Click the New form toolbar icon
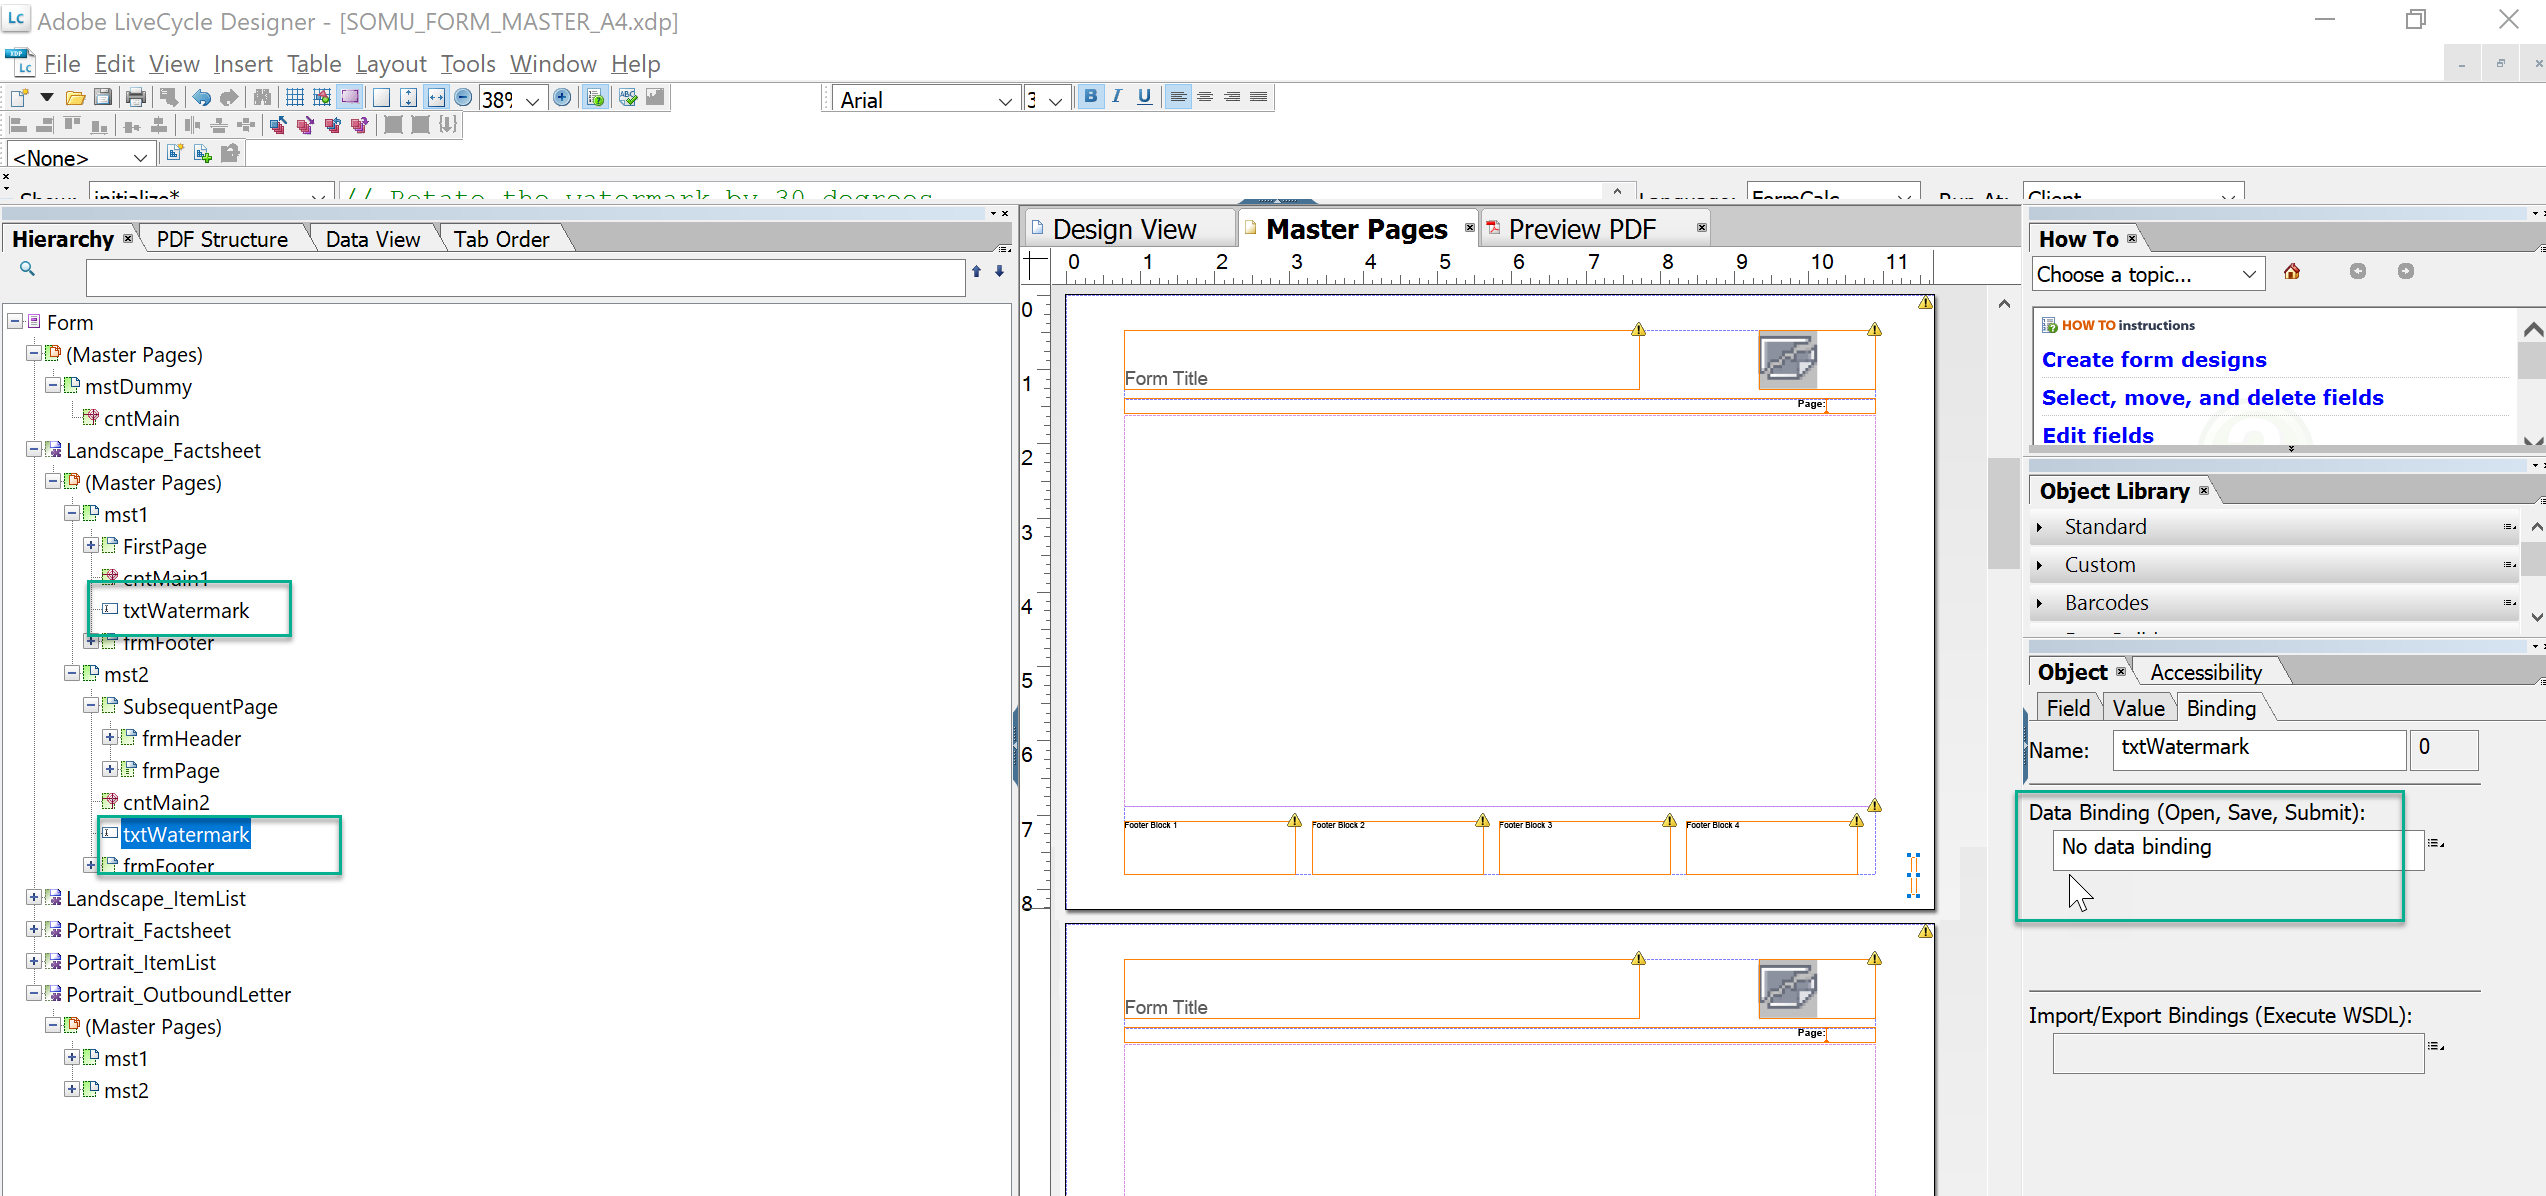The height and width of the screenshot is (1196, 2546). [x=19, y=98]
